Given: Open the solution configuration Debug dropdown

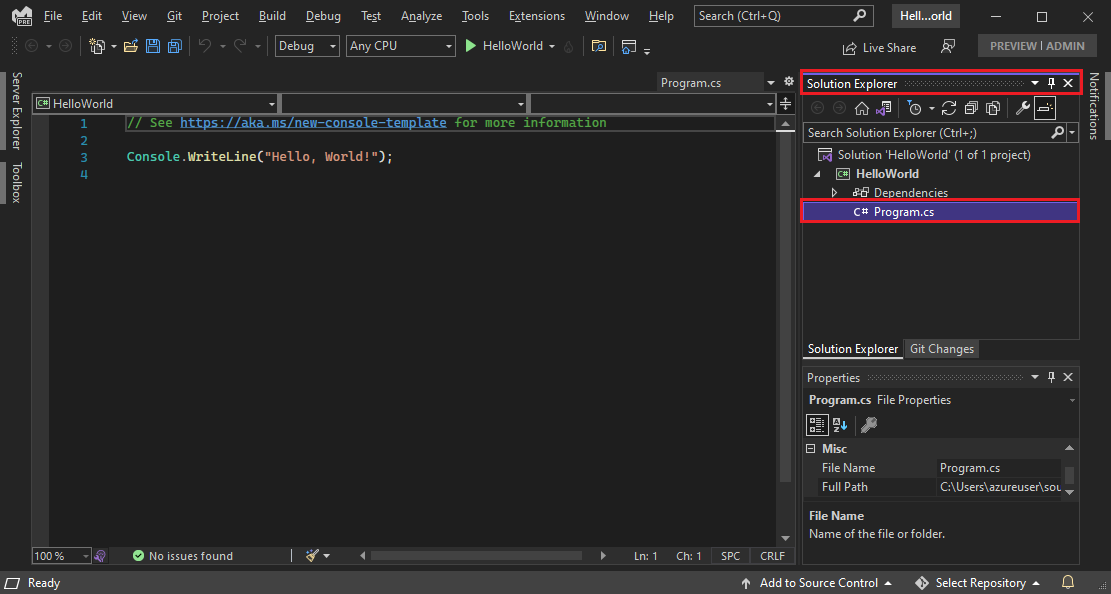Looking at the screenshot, I should pyautogui.click(x=306, y=45).
